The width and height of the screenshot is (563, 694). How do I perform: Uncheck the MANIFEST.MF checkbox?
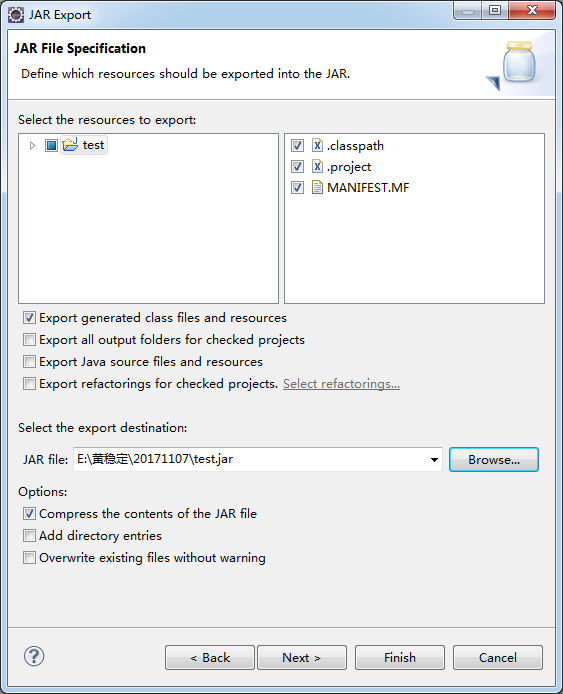pyautogui.click(x=297, y=187)
